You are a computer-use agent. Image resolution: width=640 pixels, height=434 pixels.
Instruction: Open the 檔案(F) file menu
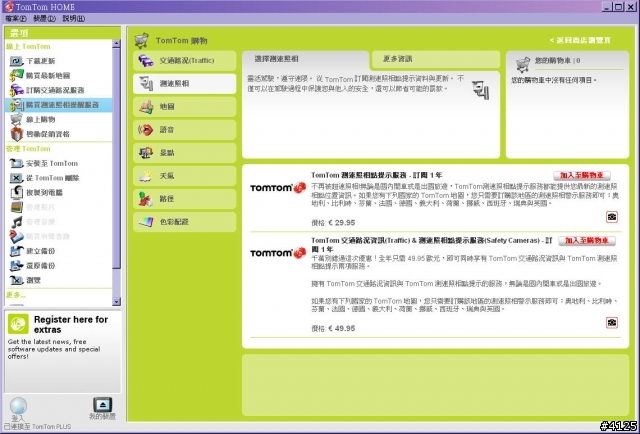tap(16, 18)
